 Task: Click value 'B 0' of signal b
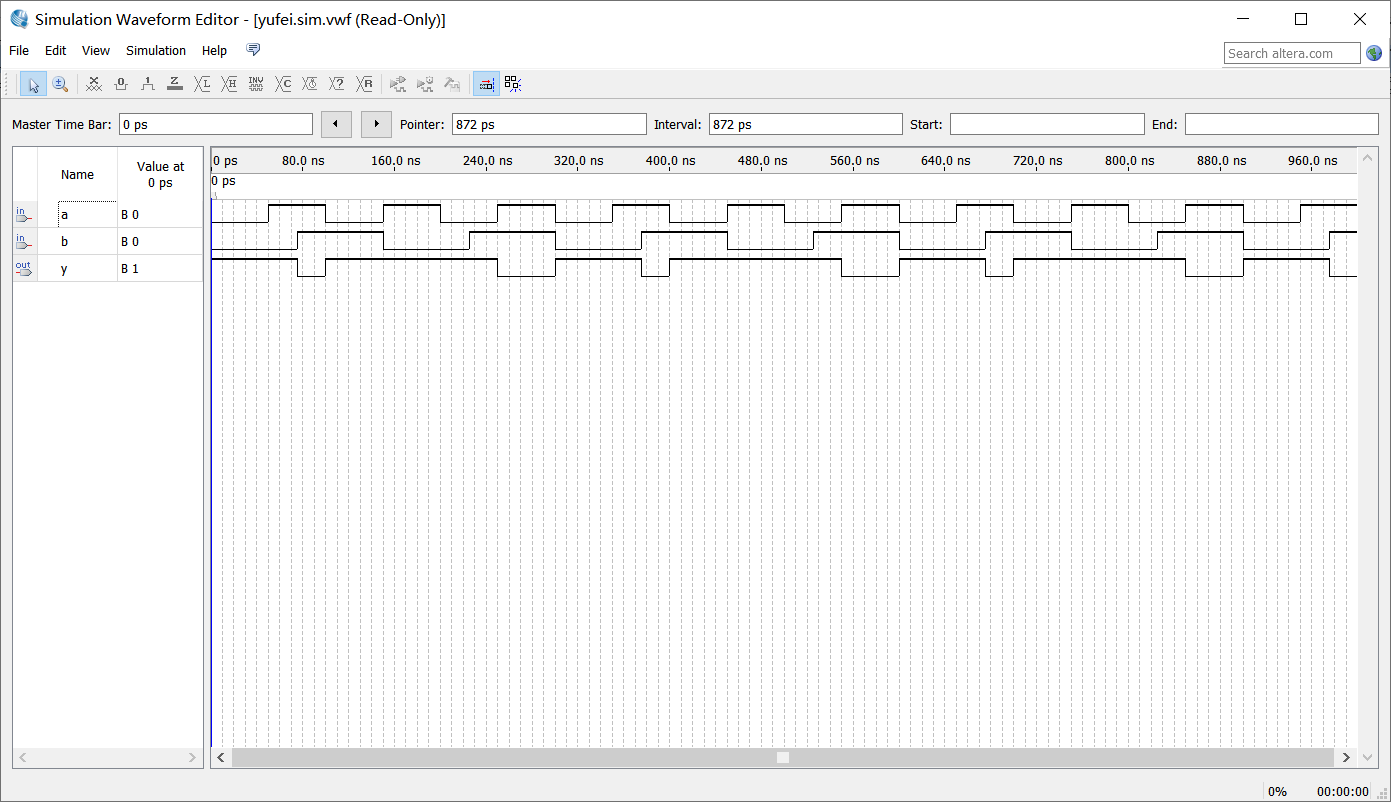(x=130, y=242)
